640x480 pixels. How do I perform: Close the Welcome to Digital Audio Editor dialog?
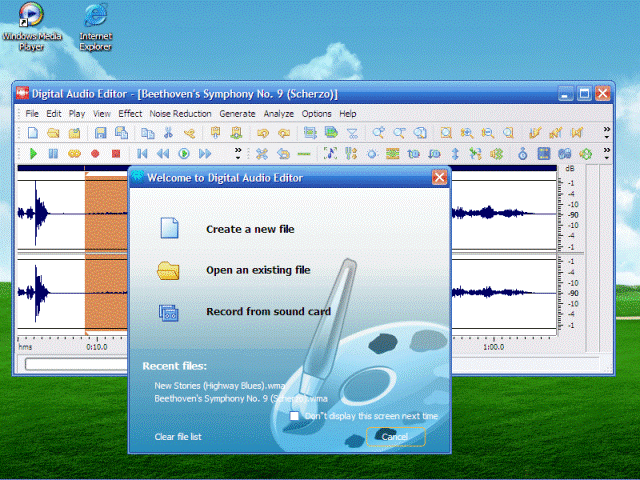pyautogui.click(x=439, y=178)
